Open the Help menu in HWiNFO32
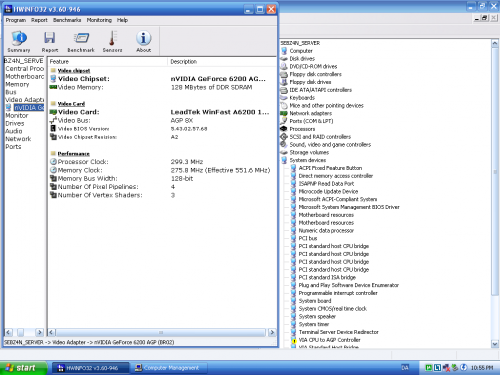500x375 pixels. (122, 20)
